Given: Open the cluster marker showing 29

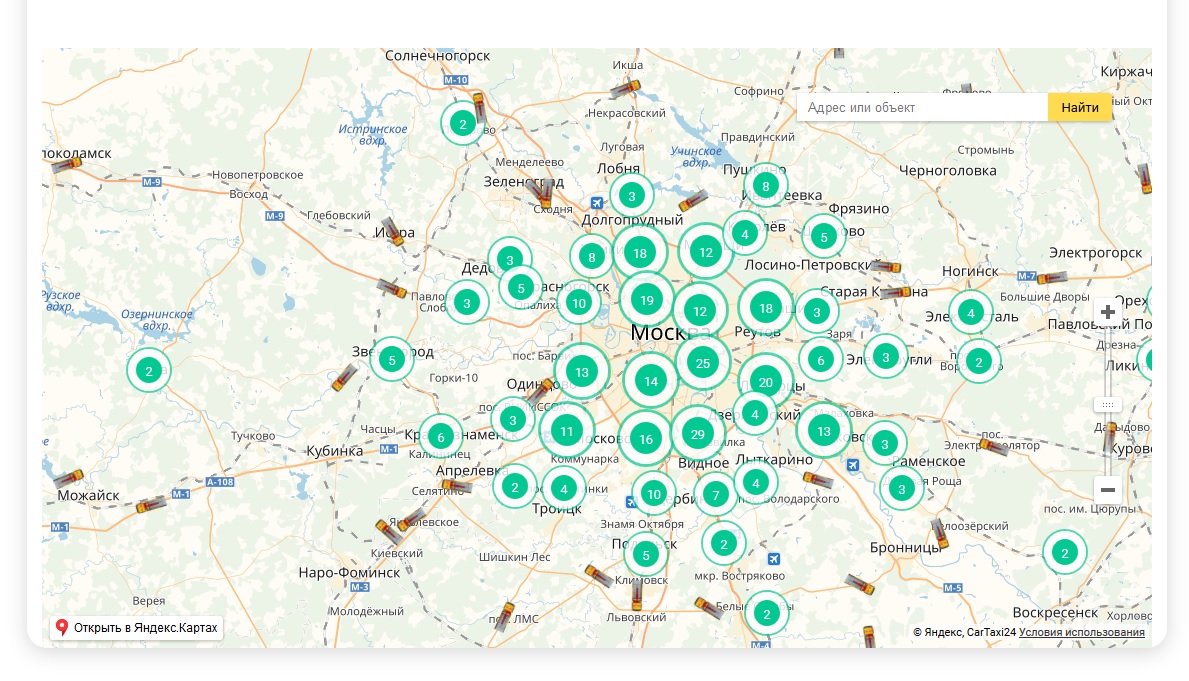Looking at the screenshot, I should tap(697, 434).
